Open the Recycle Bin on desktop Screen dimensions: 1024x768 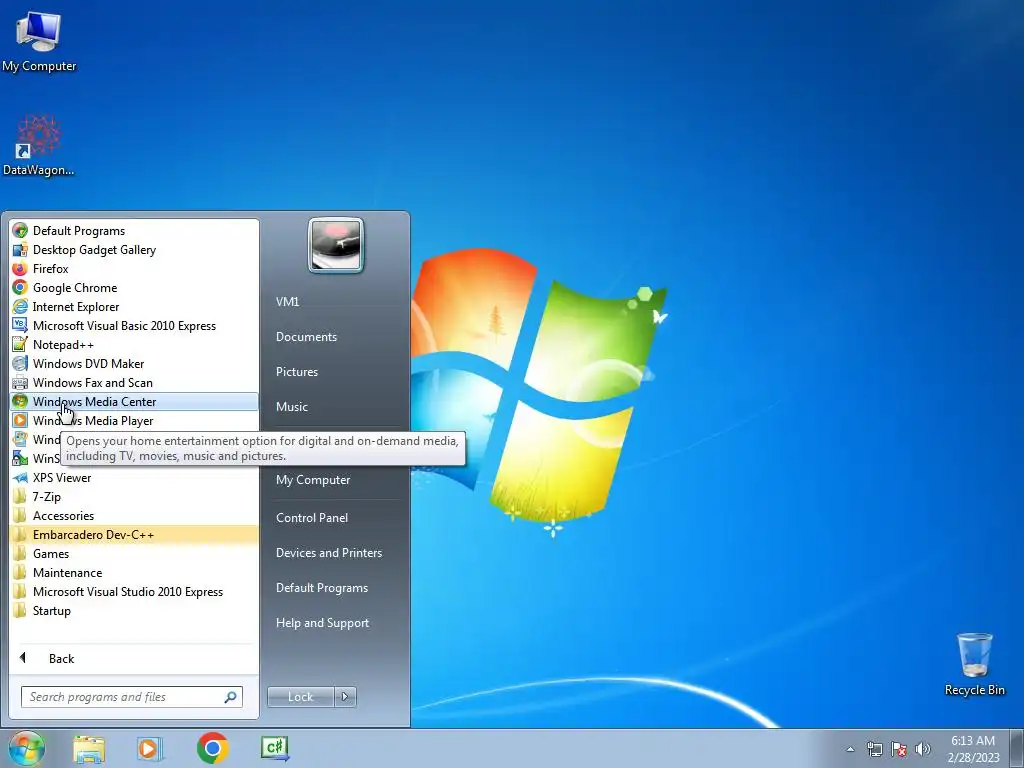click(x=974, y=665)
